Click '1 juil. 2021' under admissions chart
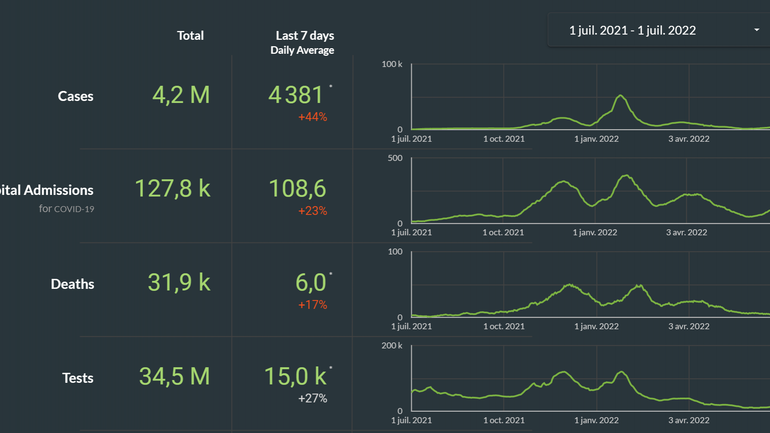770x433 pixels. click(412, 233)
